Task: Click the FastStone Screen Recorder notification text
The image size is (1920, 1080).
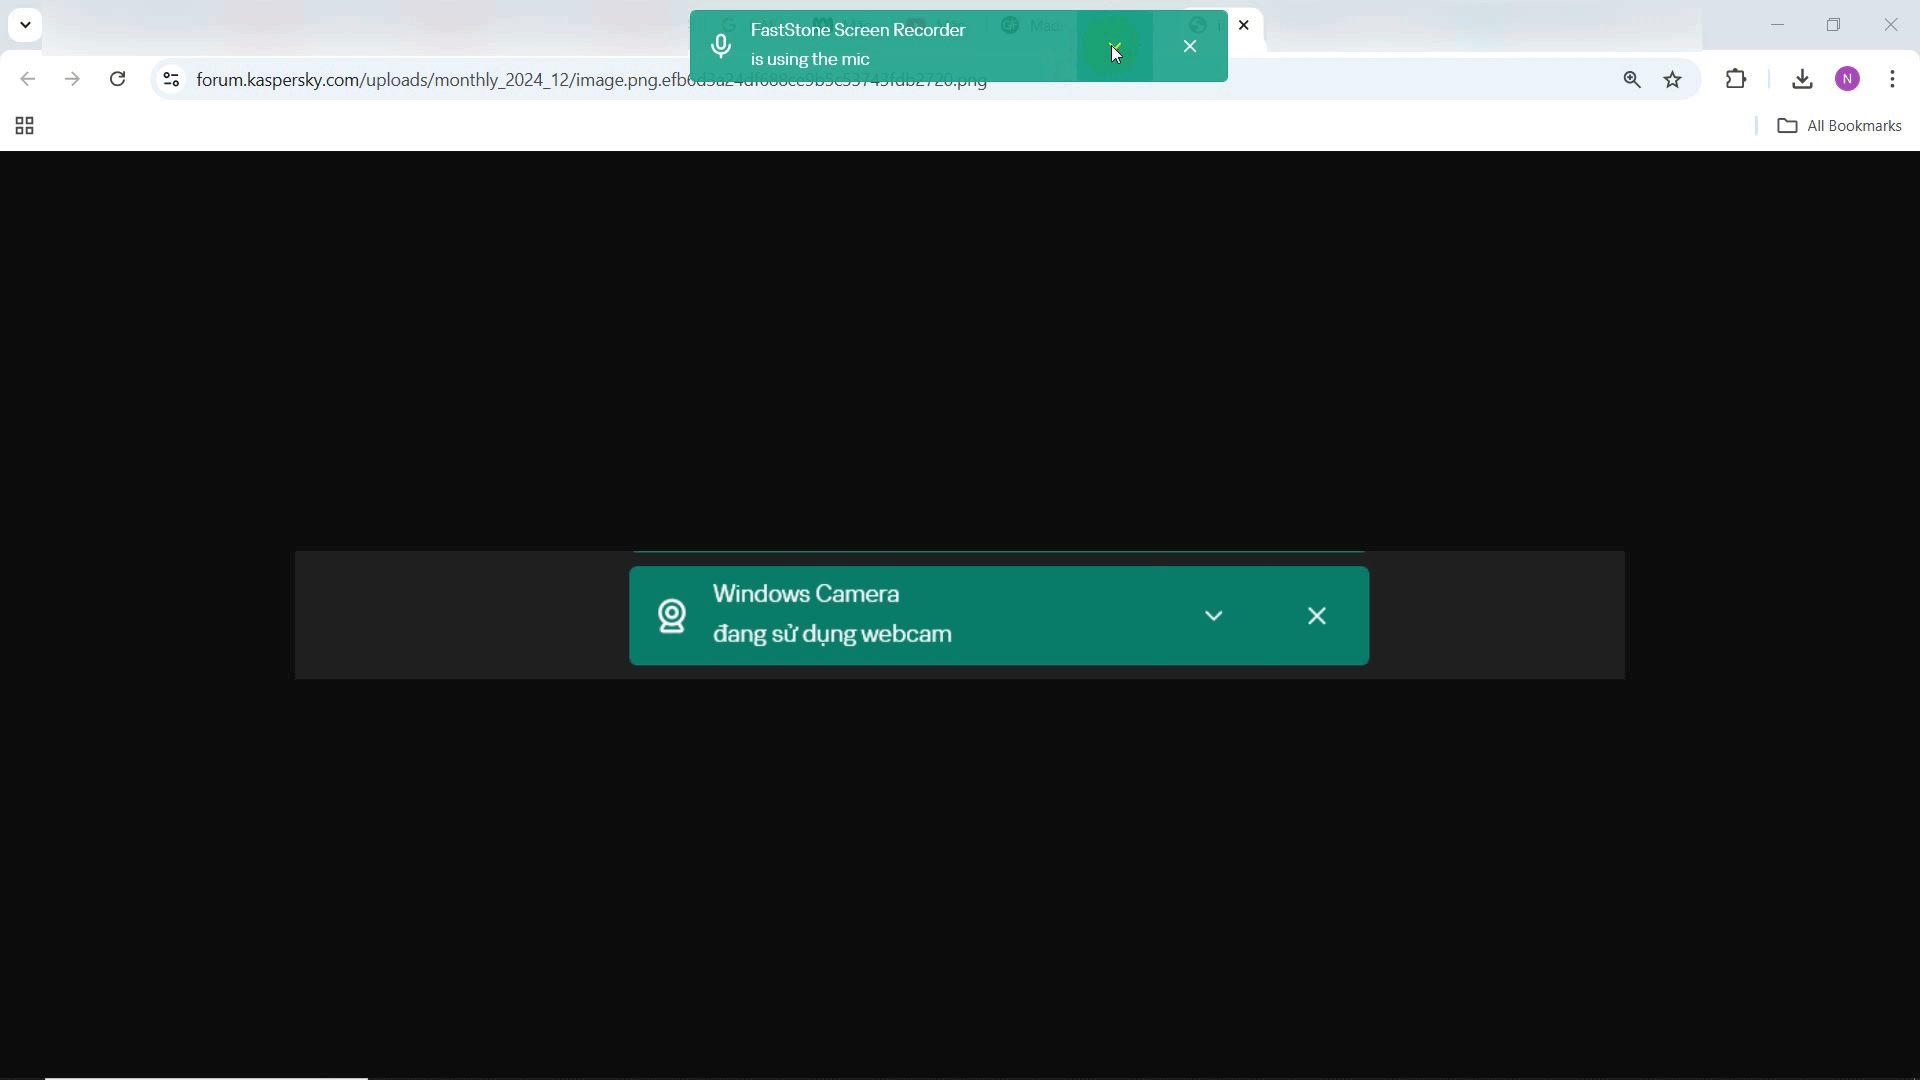Action: [x=857, y=31]
